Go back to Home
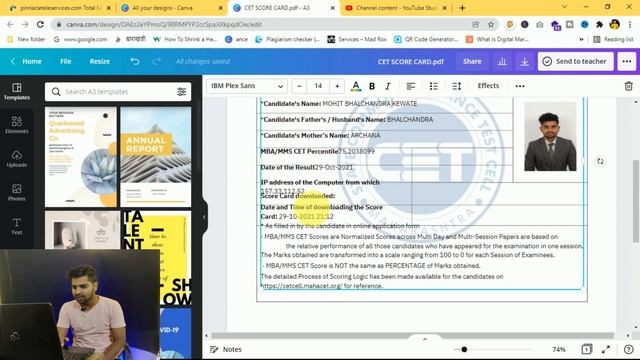The width and height of the screenshot is (640, 360). (x=26, y=62)
